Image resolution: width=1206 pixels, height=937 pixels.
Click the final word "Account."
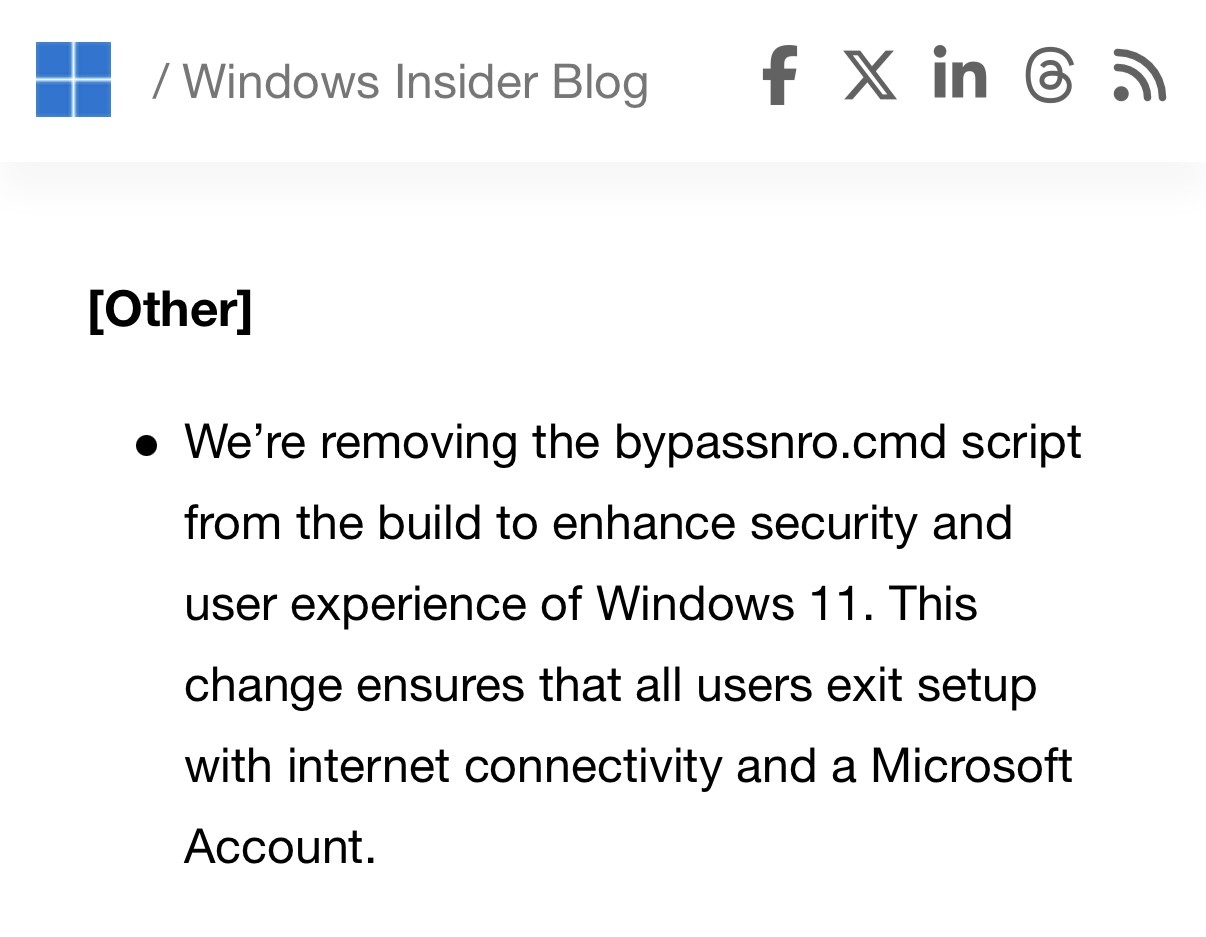point(280,847)
